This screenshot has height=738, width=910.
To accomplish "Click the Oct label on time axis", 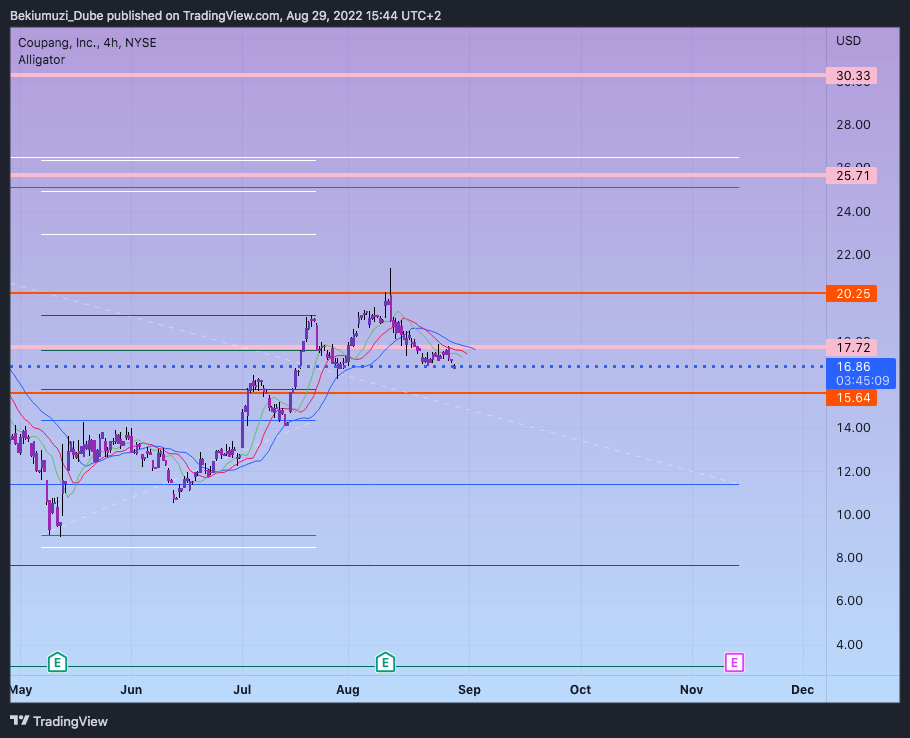I will click(x=580, y=689).
